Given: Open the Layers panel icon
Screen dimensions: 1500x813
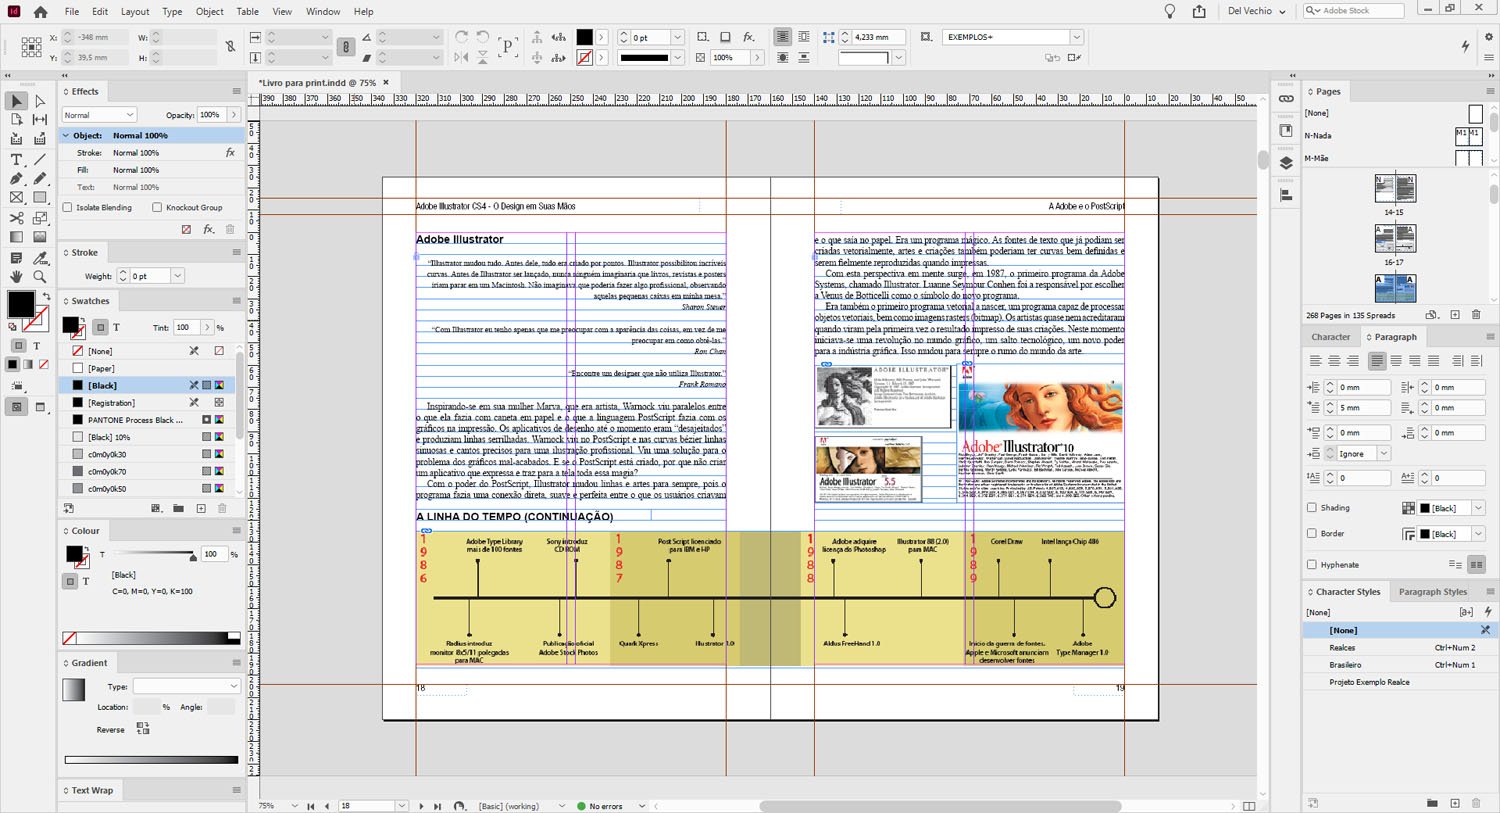Looking at the screenshot, I should pyautogui.click(x=1286, y=163).
